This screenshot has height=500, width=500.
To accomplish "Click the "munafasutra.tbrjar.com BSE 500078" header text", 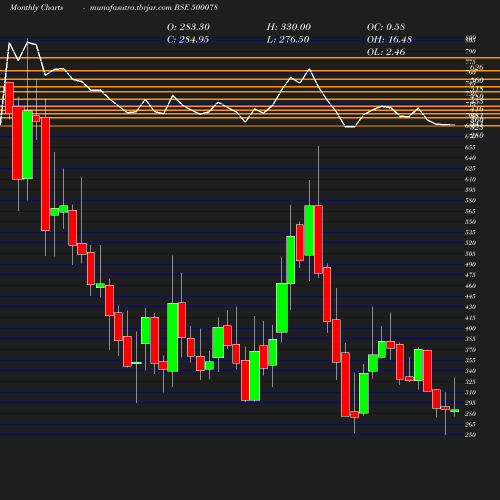I will point(154,7).
